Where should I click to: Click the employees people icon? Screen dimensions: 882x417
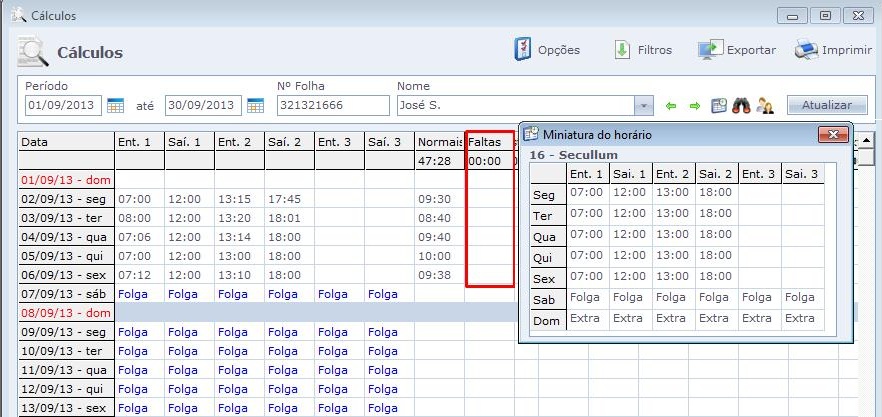pyautogui.click(x=765, y=105)
